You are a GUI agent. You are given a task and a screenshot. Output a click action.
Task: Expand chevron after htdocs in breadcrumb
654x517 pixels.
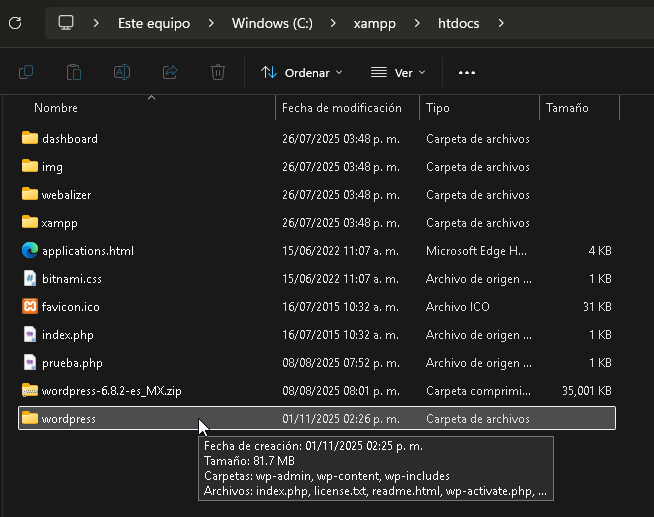(x=501, y=23)
